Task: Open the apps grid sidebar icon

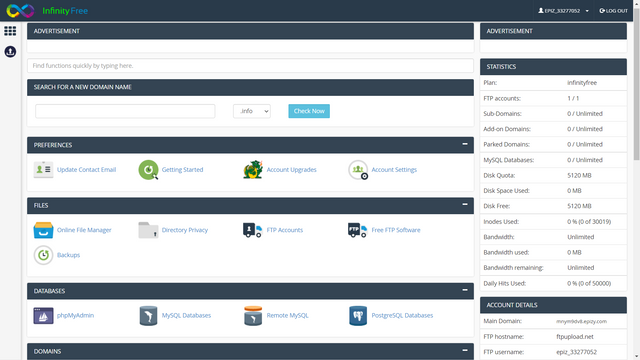Action: click(x=10, y=31)
